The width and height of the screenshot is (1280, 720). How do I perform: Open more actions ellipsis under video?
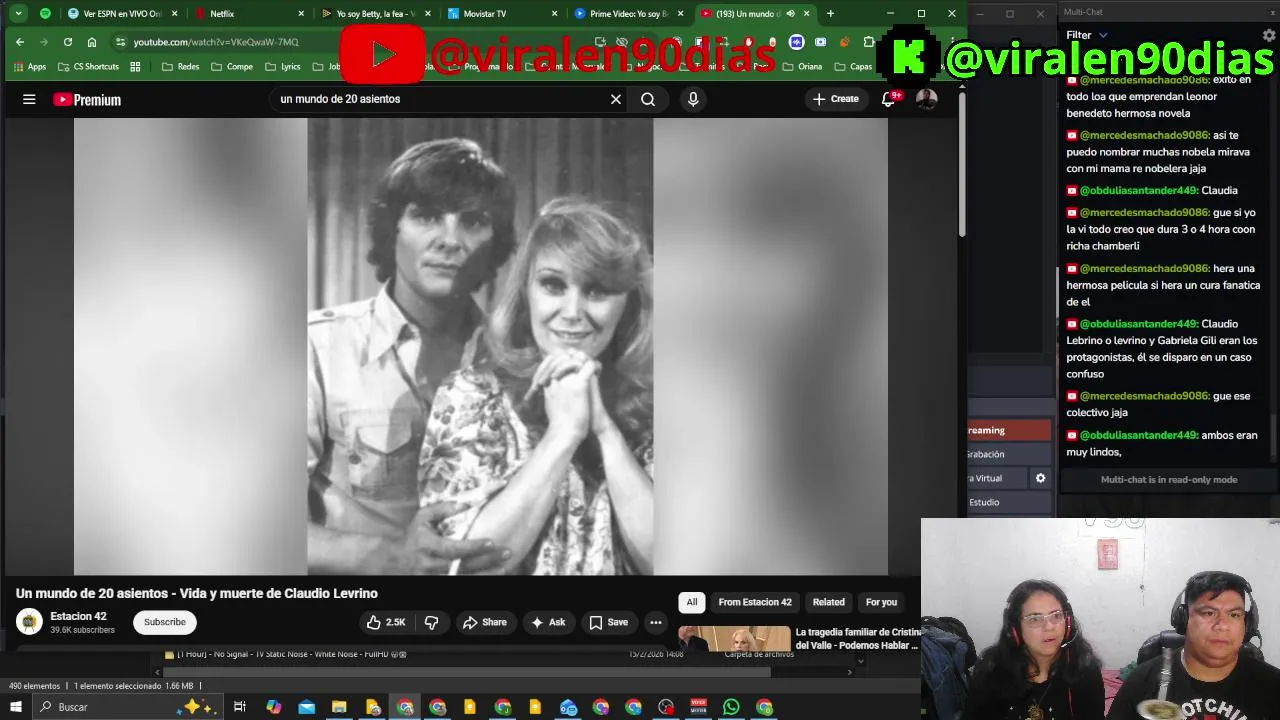[656, 622]
